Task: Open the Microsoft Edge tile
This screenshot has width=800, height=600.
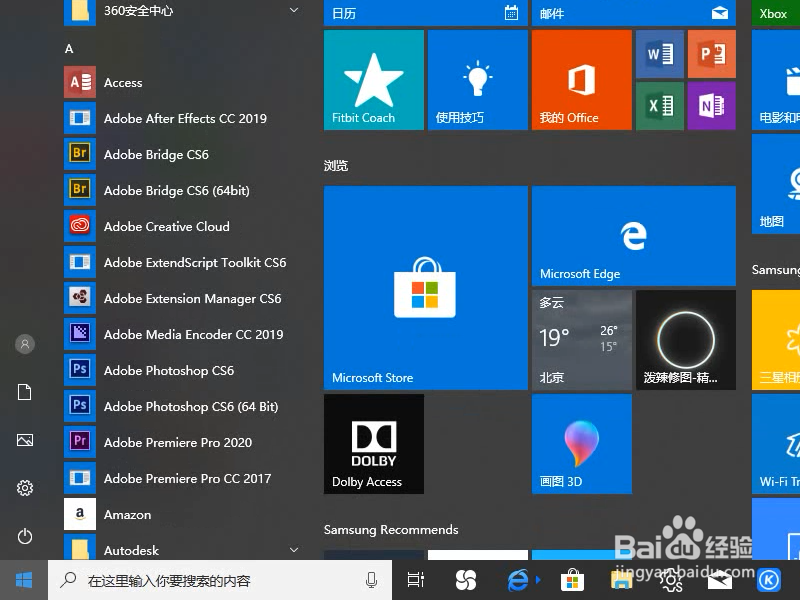Action: pyautogui.click(x=634, y=236)
